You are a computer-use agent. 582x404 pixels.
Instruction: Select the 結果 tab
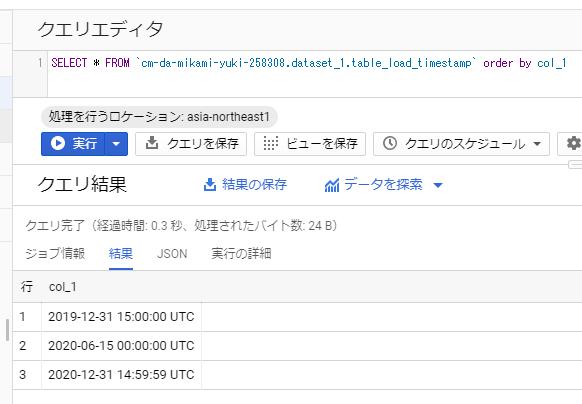pyautogui.click(x=121, y=254)
